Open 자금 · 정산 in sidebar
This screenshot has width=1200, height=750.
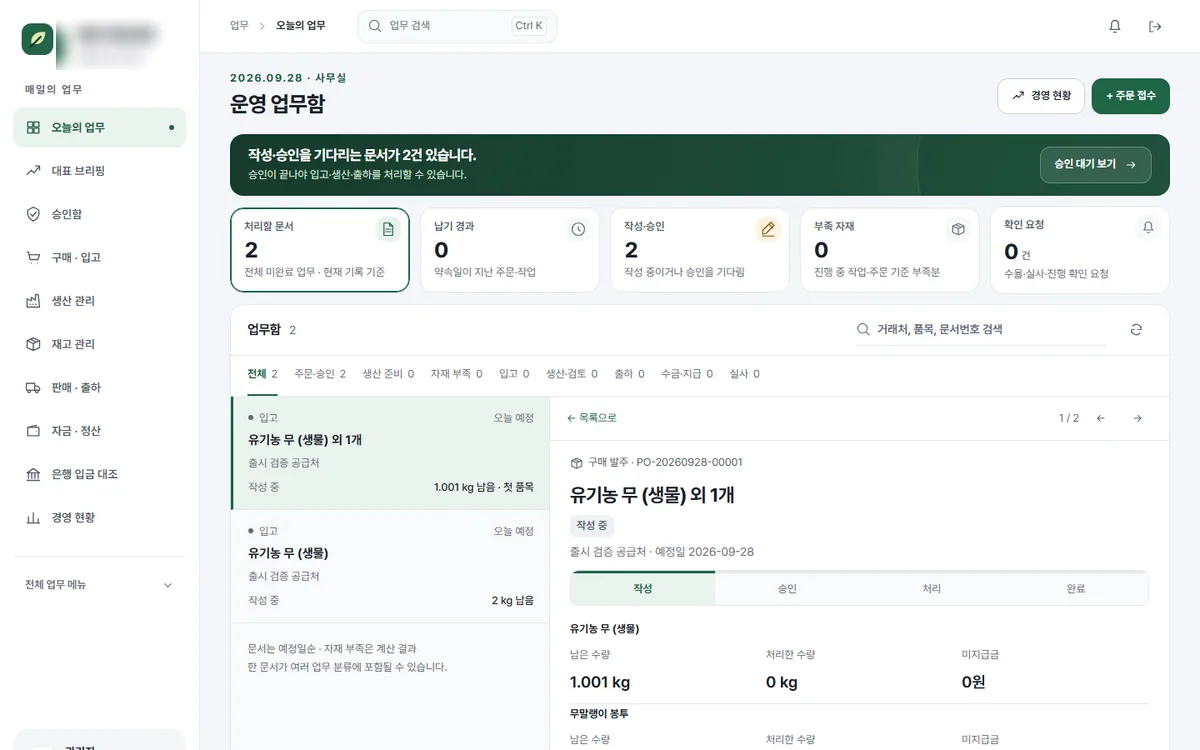pyautogui.click(x=99, y=431)
